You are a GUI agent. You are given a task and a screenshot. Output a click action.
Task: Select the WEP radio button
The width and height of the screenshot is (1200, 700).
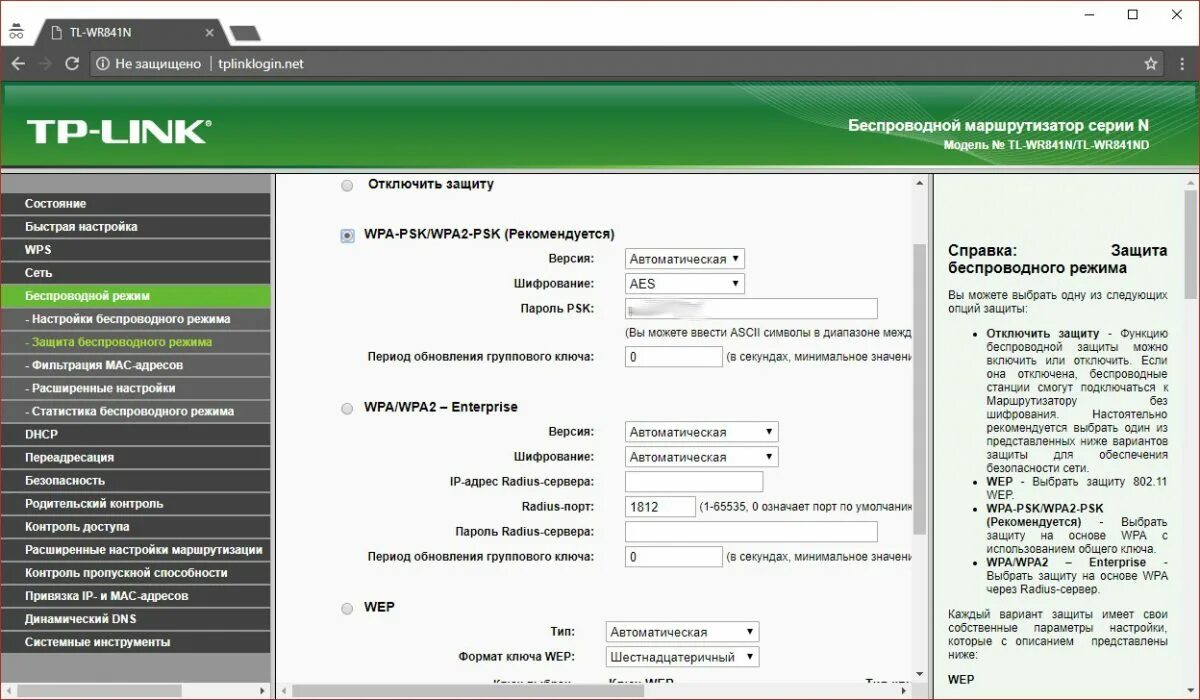coord(347,608)
